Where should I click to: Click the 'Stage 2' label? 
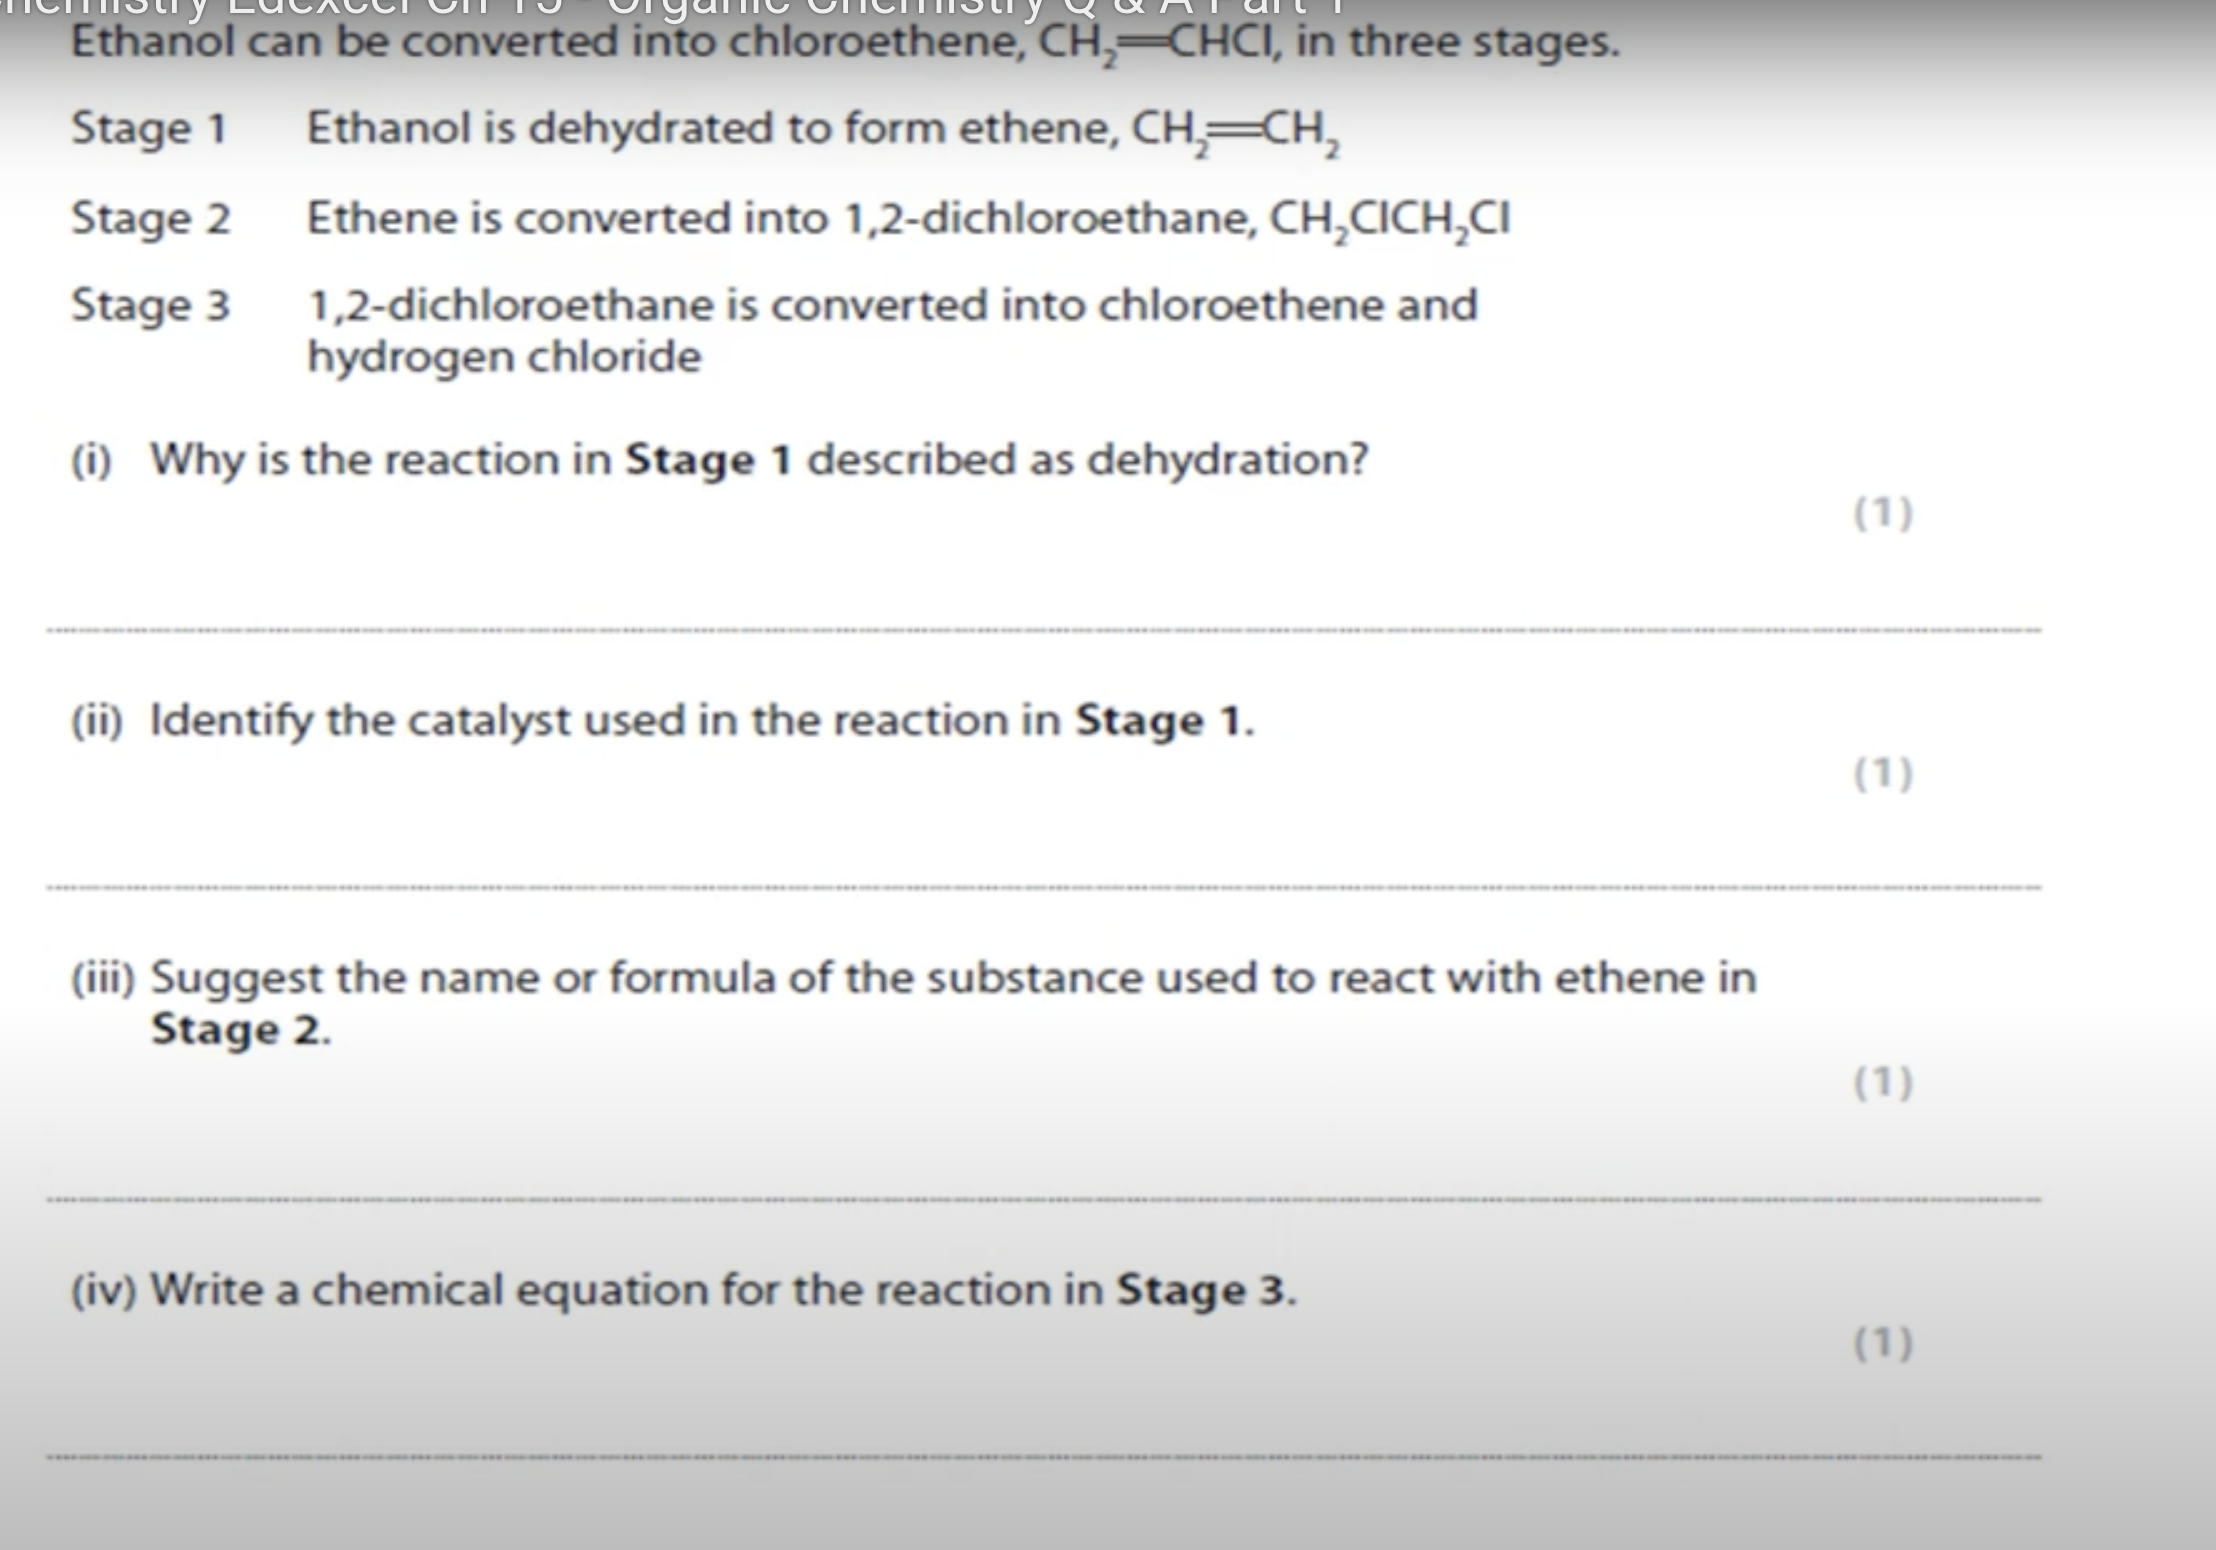150,218
